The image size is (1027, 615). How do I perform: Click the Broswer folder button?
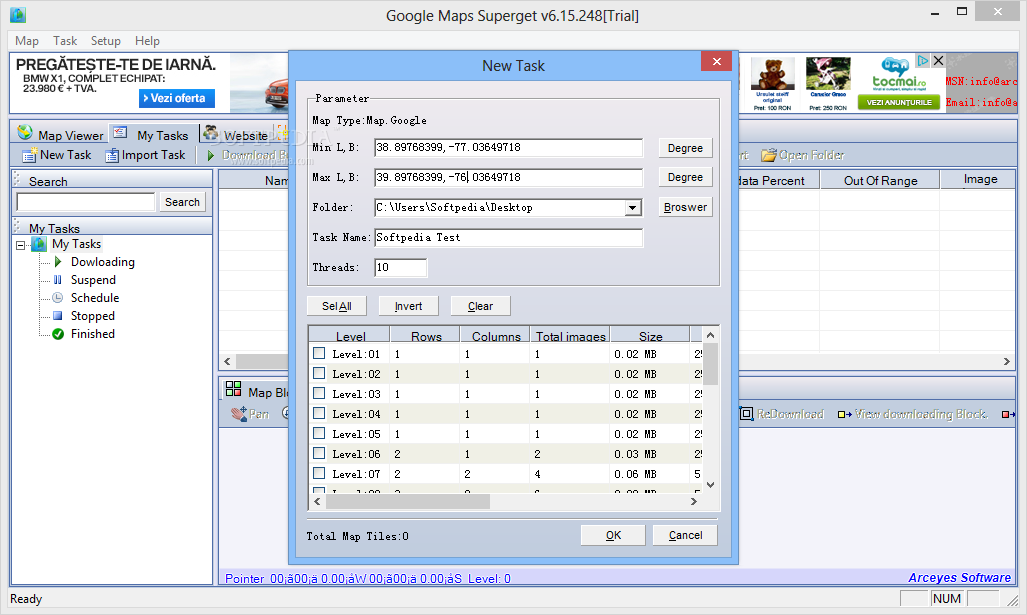point(685,207)
